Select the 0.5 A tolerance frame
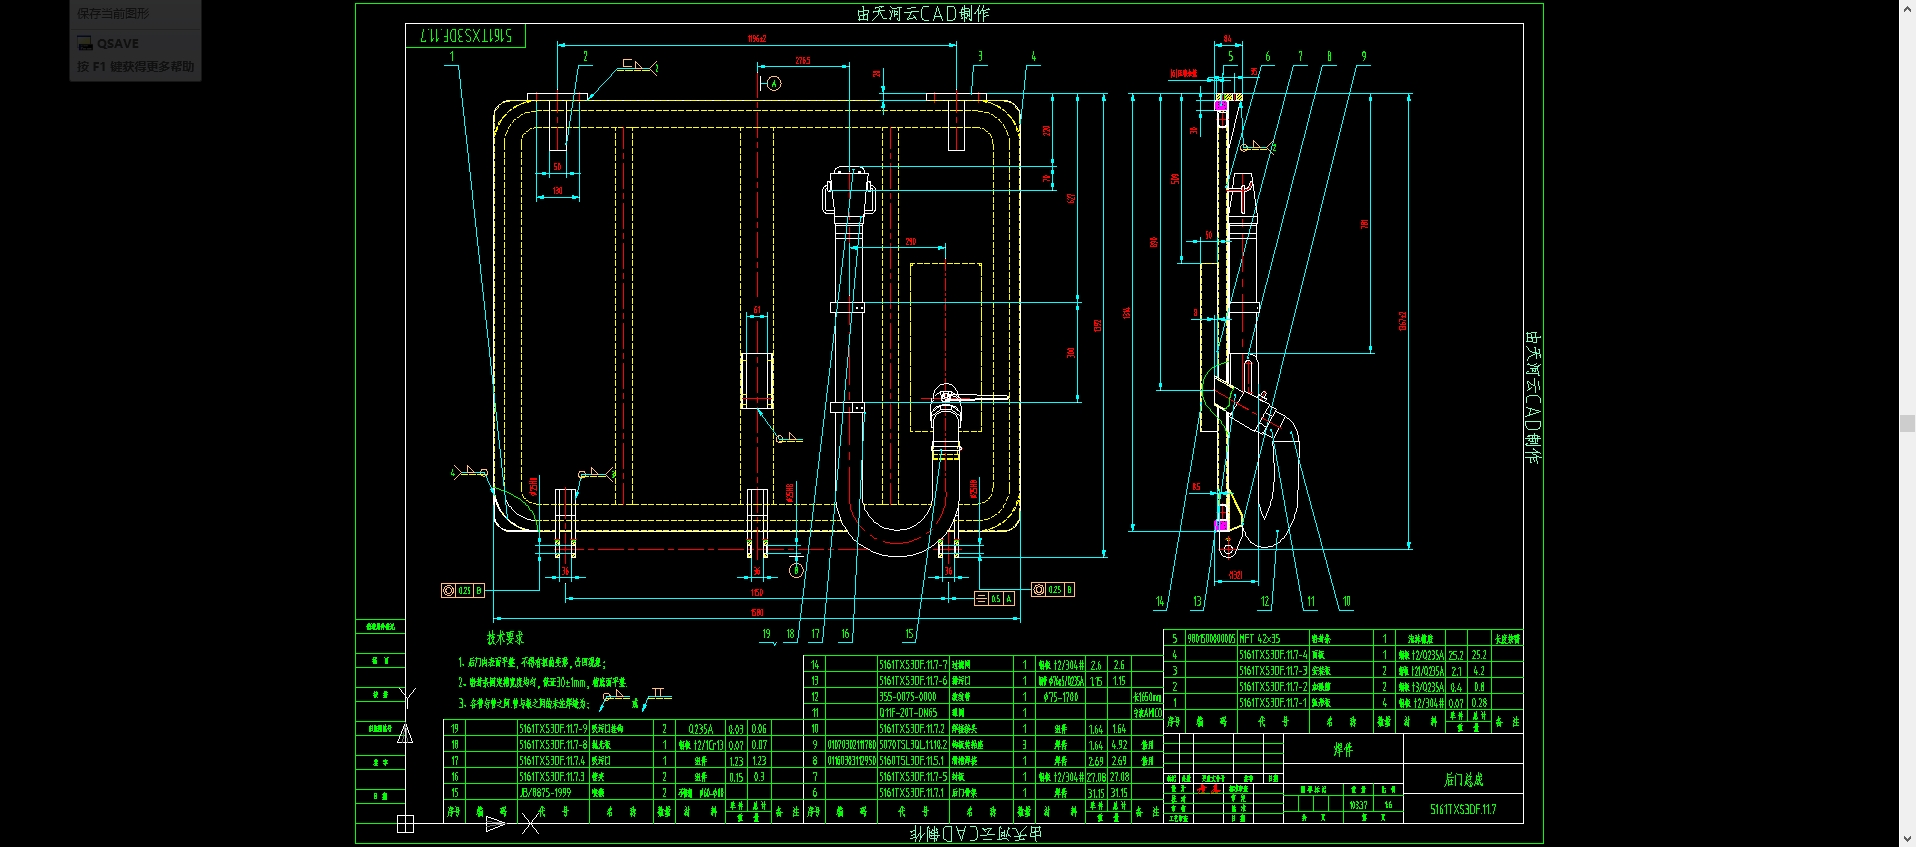 [995, 599]
